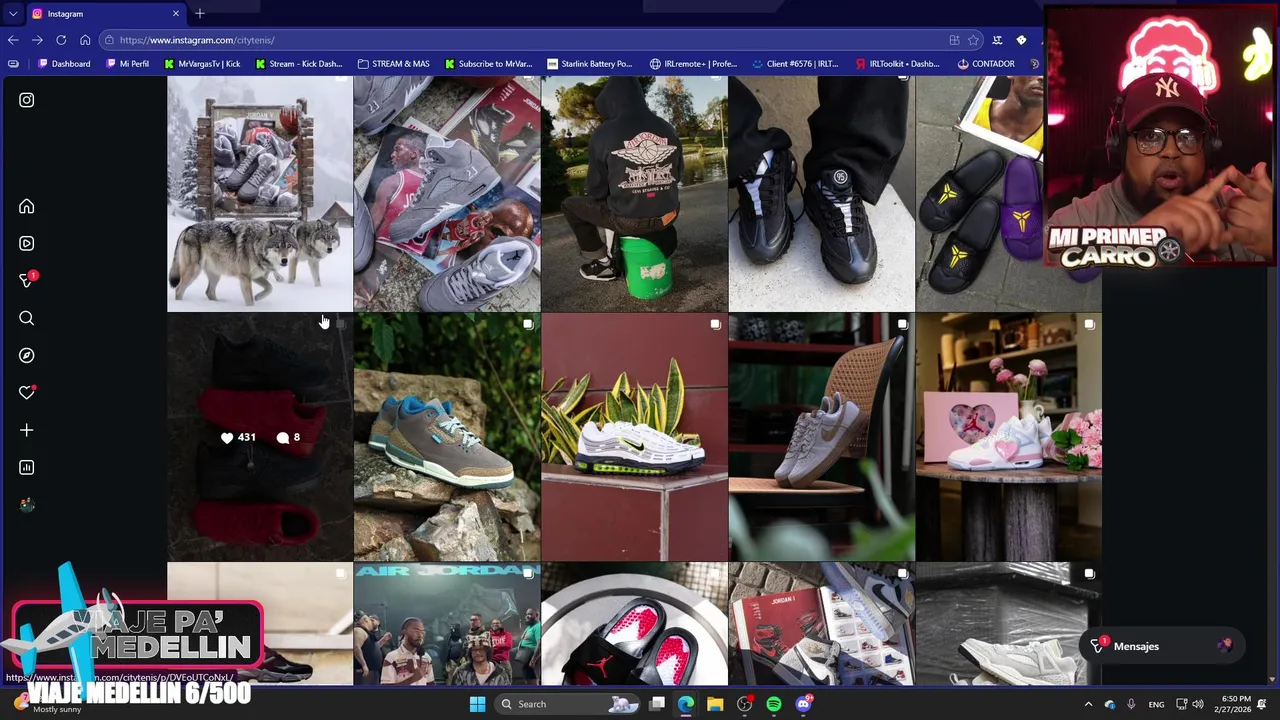
Task: Open the Starlink Battery bookmark
Action: coord(590,64)
